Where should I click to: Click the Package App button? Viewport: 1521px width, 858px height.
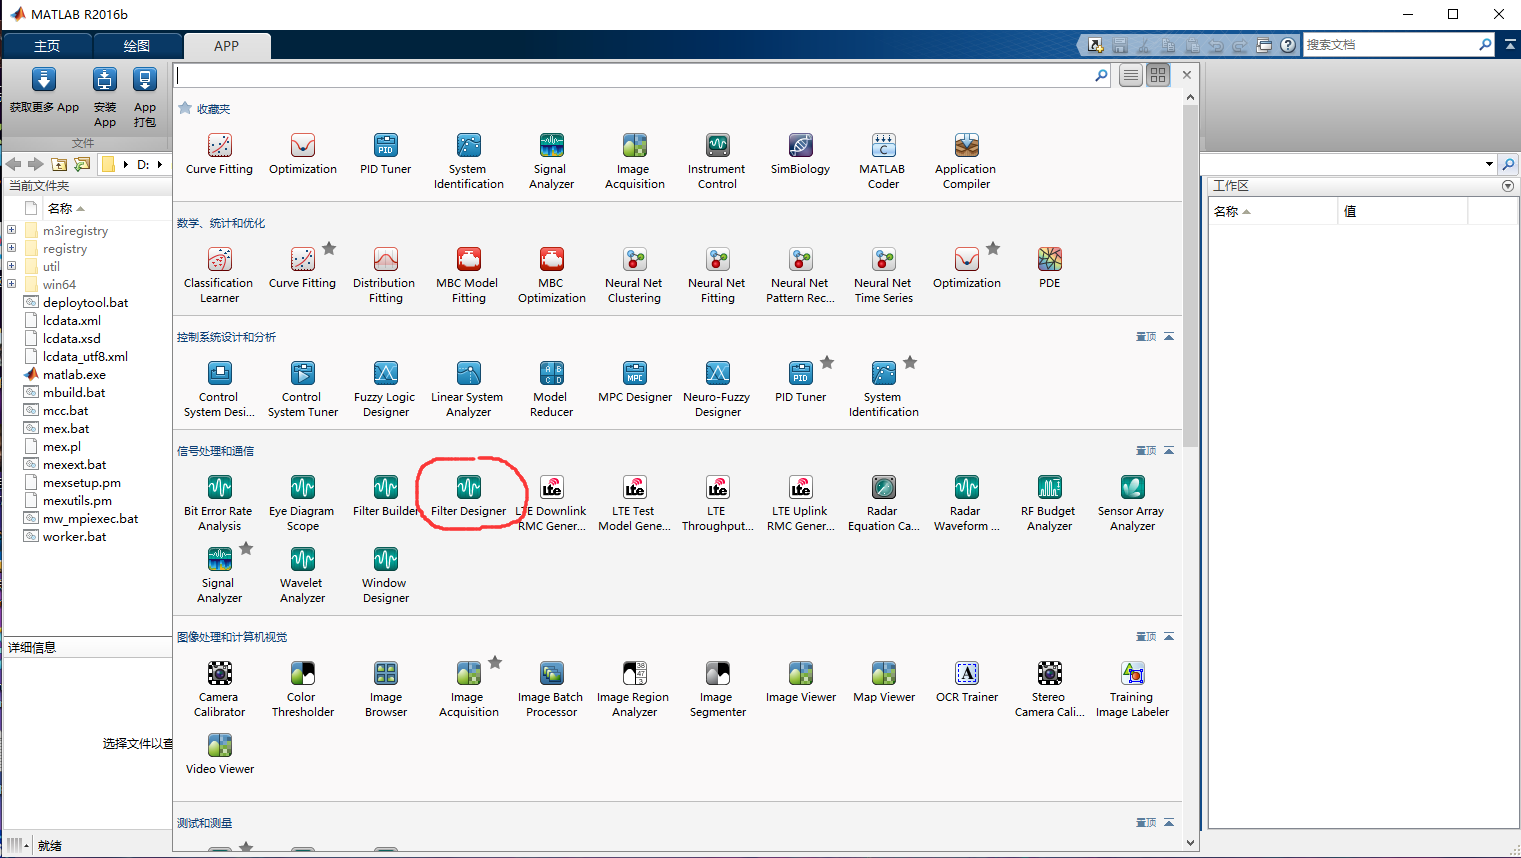(x=145, y=98)
